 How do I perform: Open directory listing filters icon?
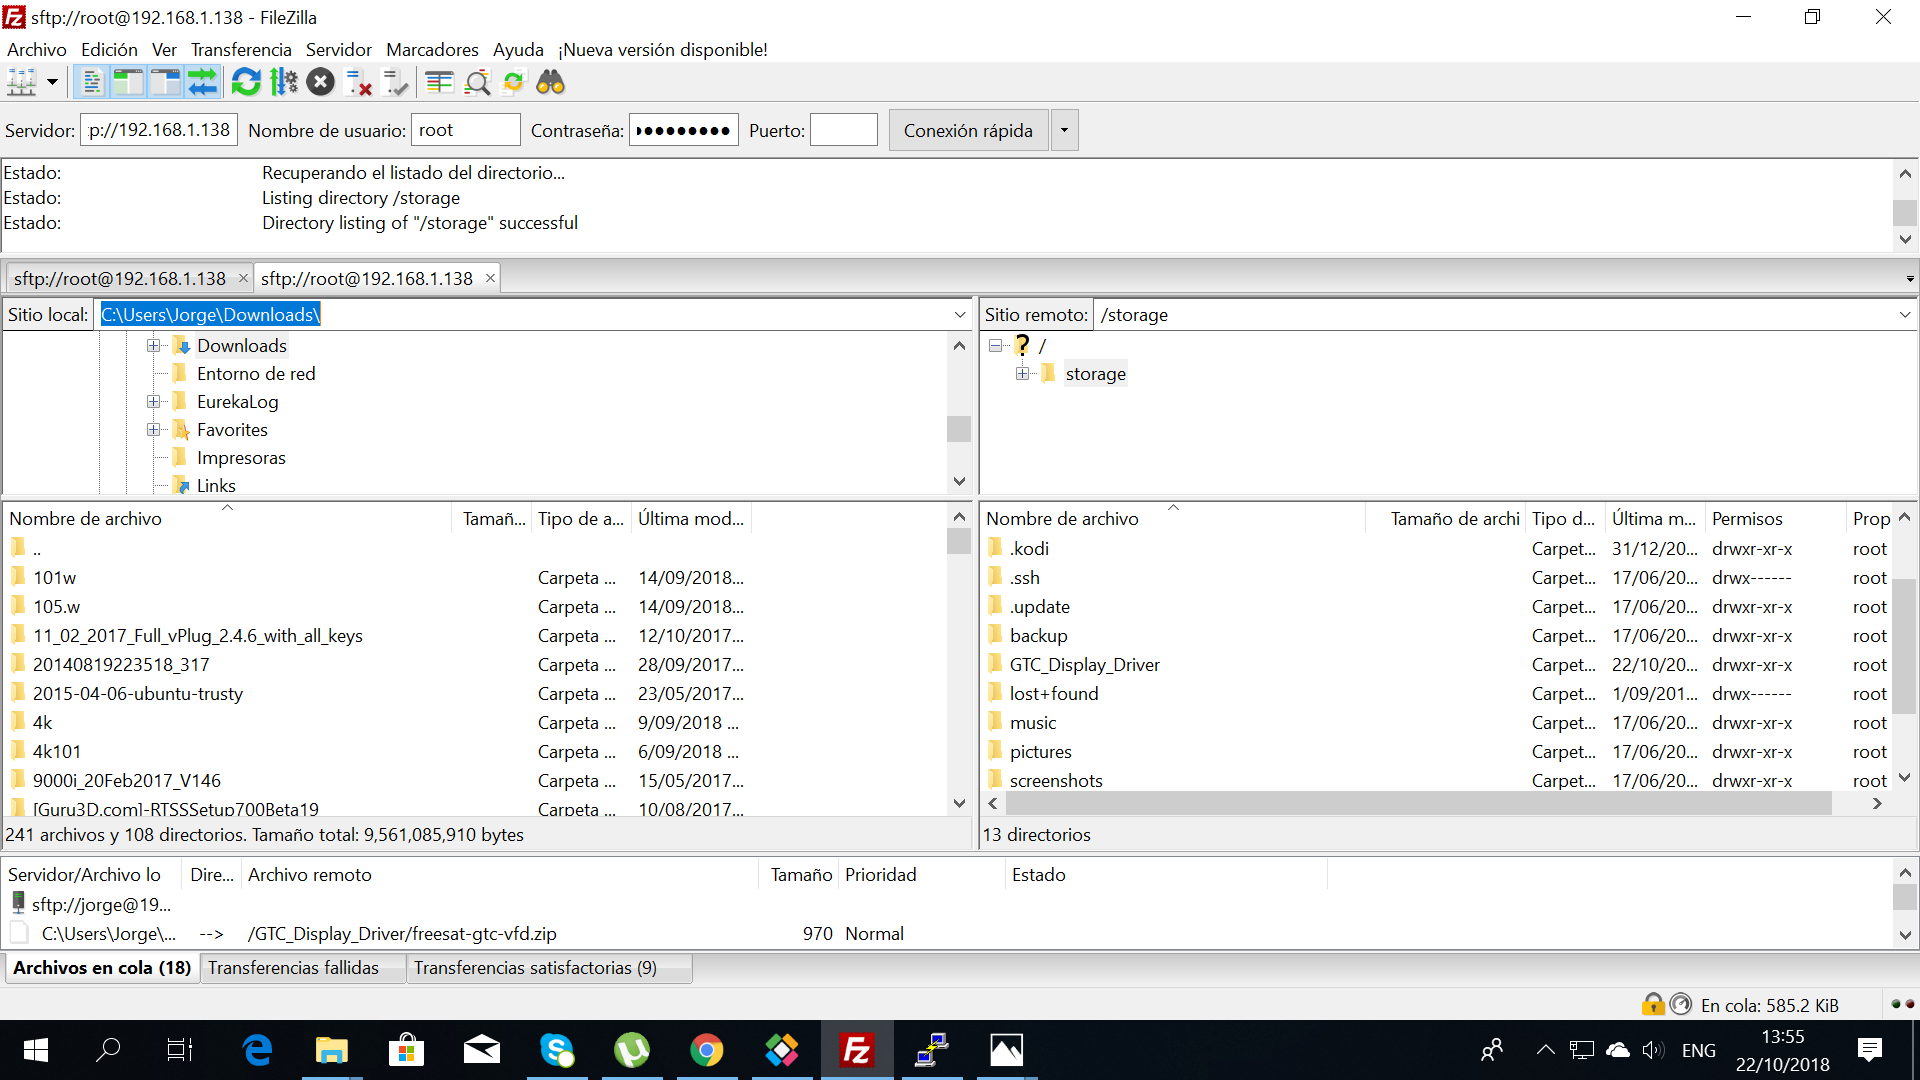point(439,82)
